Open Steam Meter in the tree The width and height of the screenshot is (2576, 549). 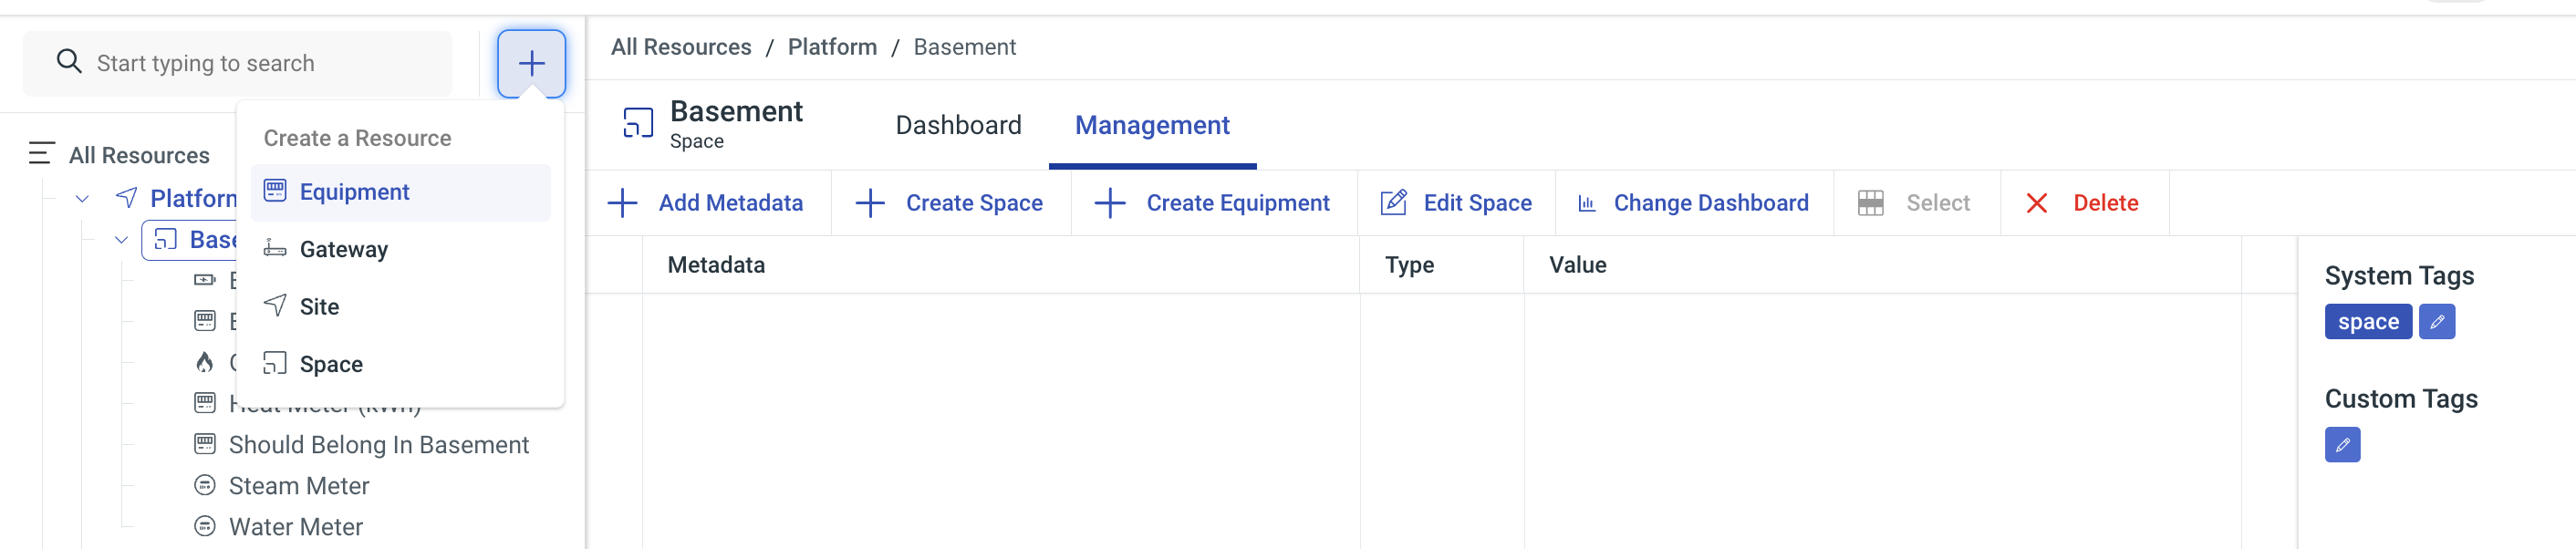299,486
